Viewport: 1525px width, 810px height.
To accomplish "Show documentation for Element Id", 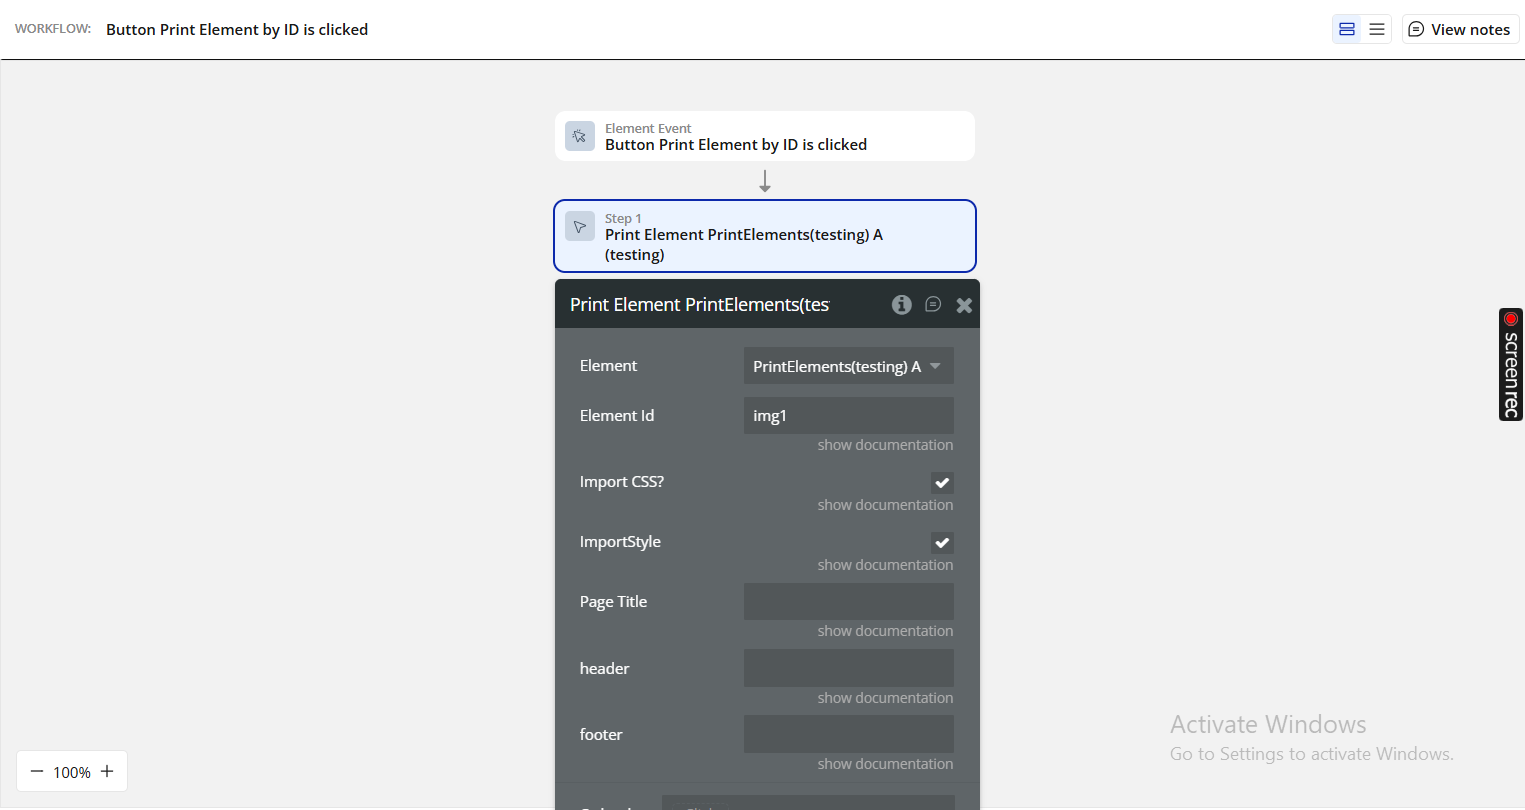I will pyautogui.click(x=885, y=445).
